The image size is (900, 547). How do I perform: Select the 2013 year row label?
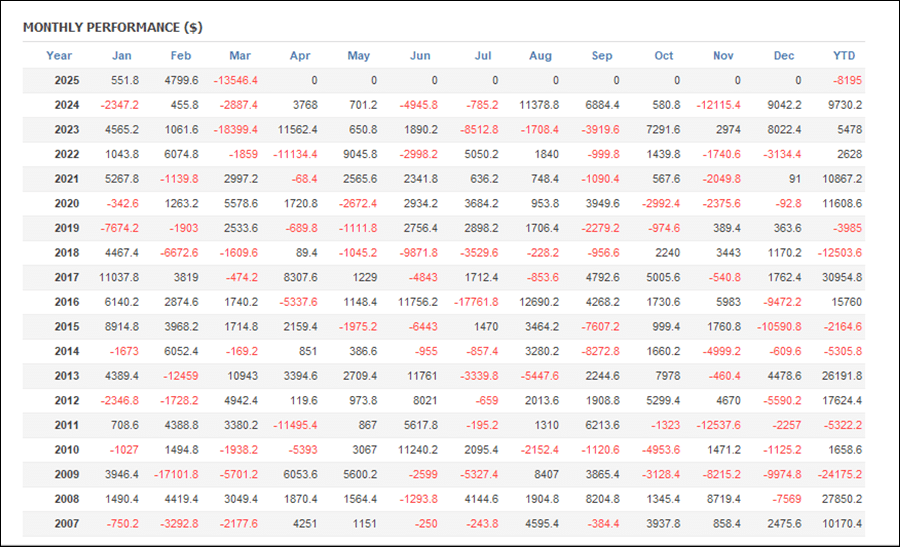coord(67,376)
